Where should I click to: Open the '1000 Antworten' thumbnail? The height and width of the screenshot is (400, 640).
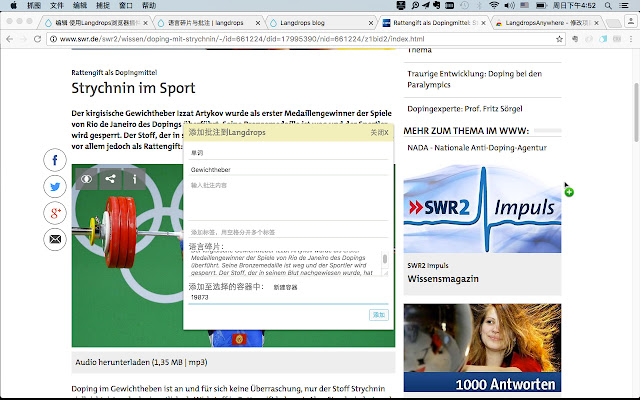click(482, 348)
